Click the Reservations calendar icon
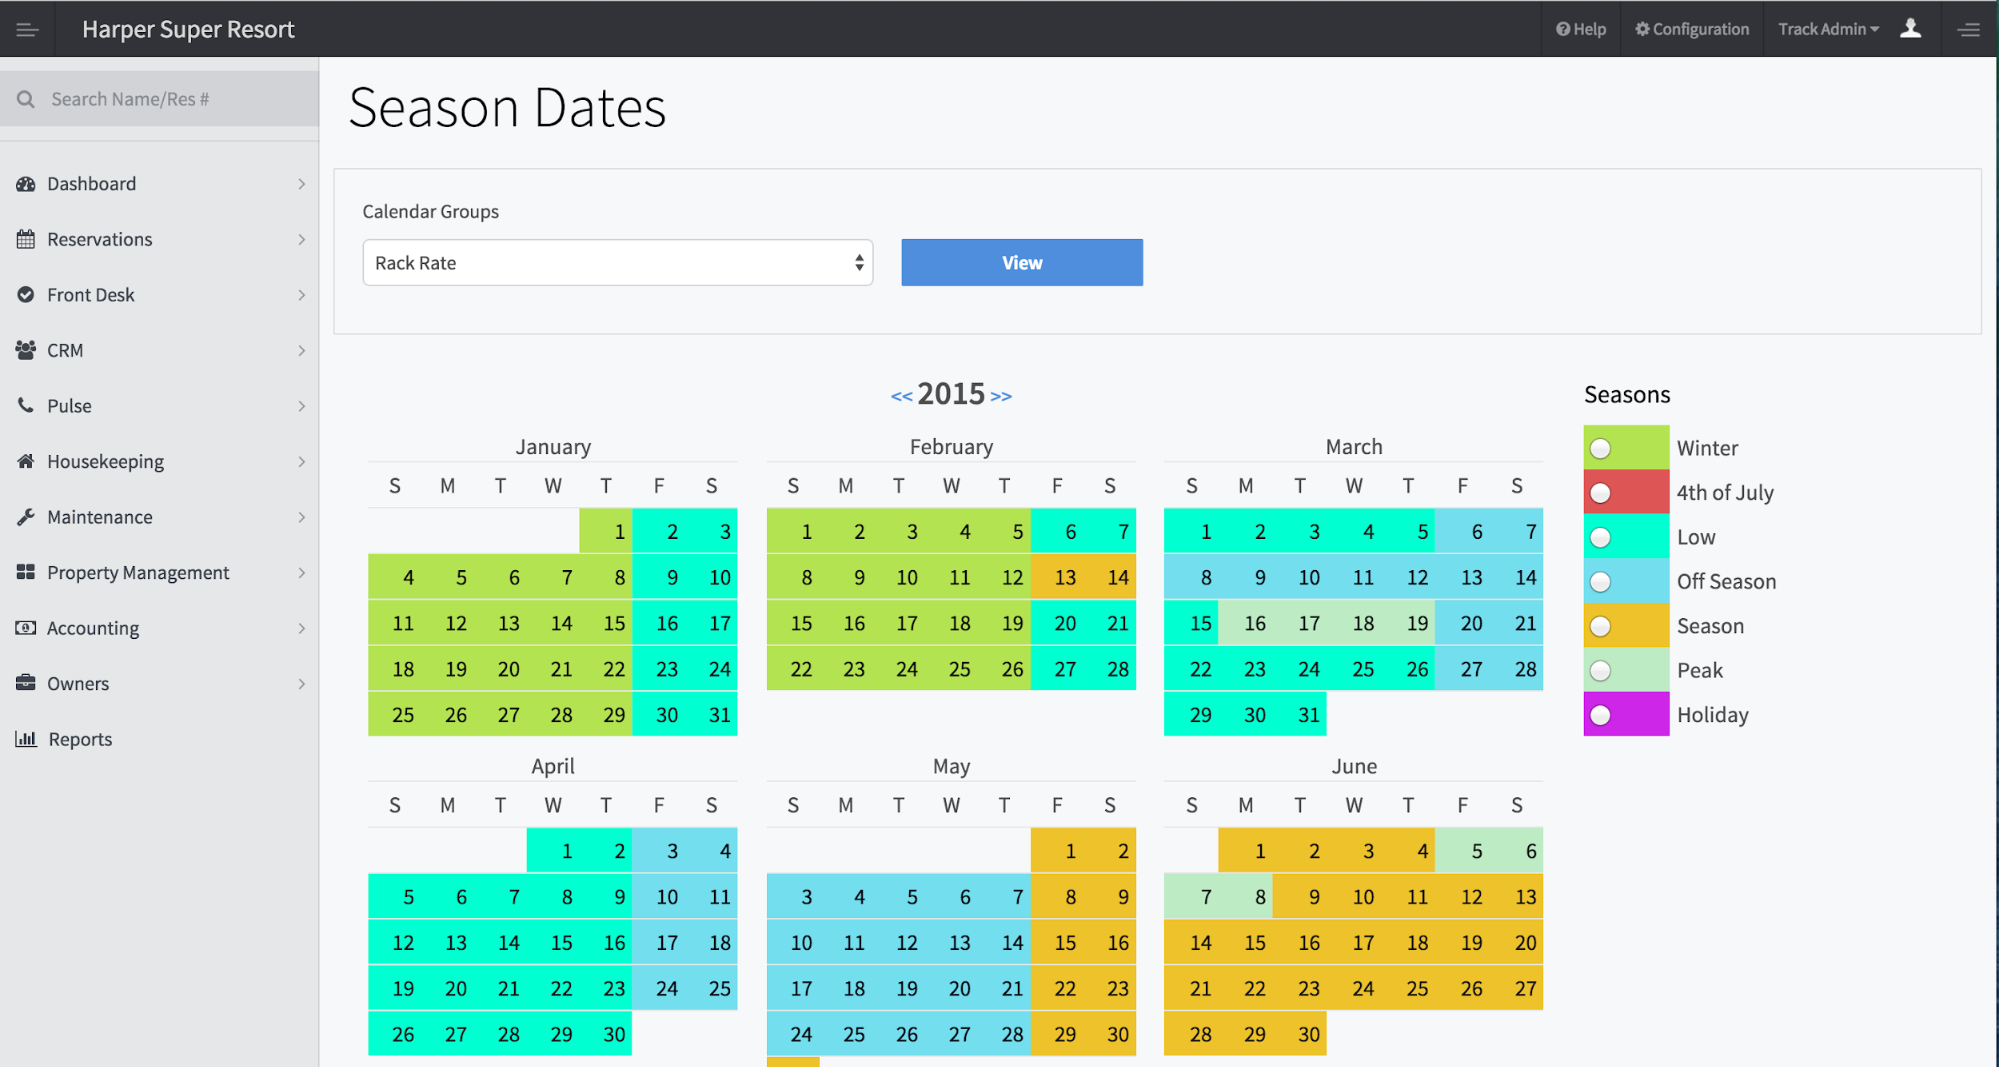This screenshot has height=1067, width=1999. pos(26,239)
